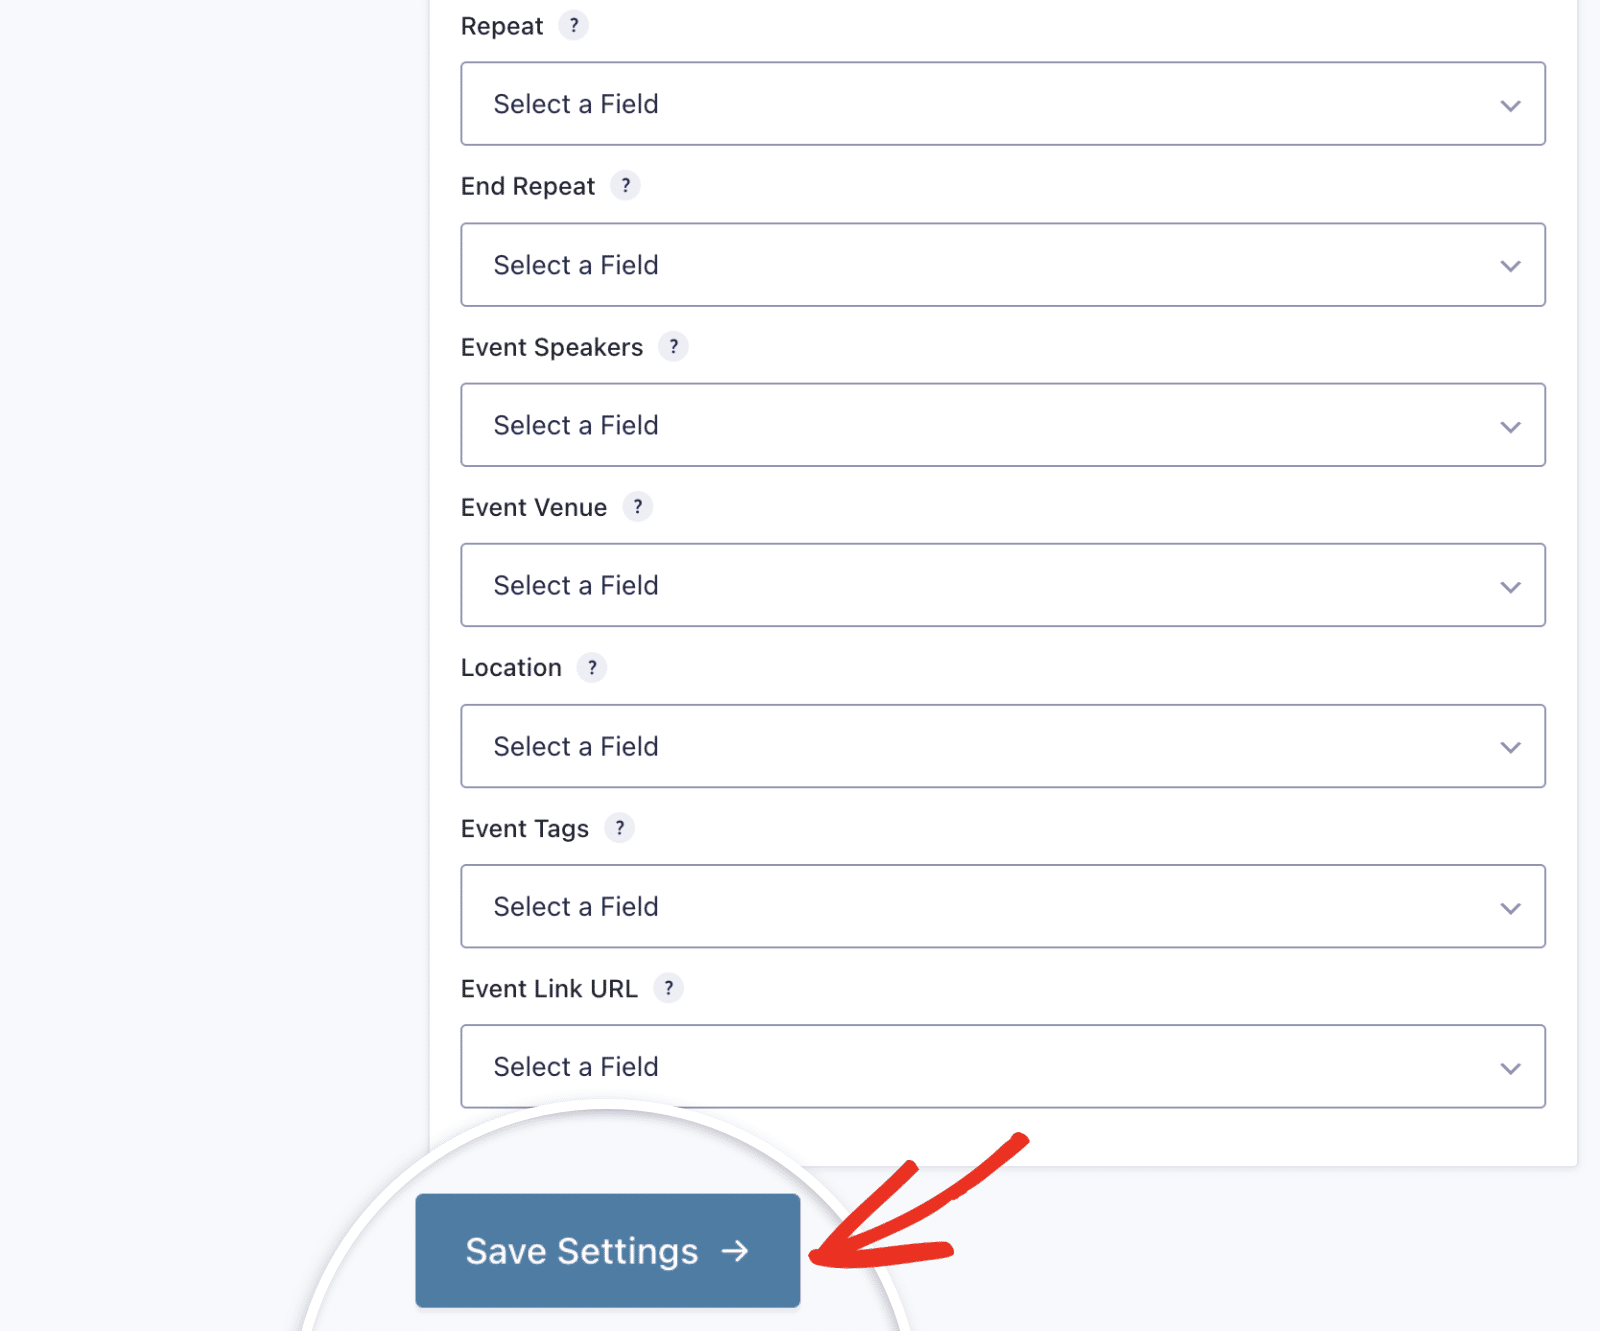Expand the Repeat dropdown via its chevron
The width and height of the screenshot is (1600, 1331).
click(x=1510, y=104)
